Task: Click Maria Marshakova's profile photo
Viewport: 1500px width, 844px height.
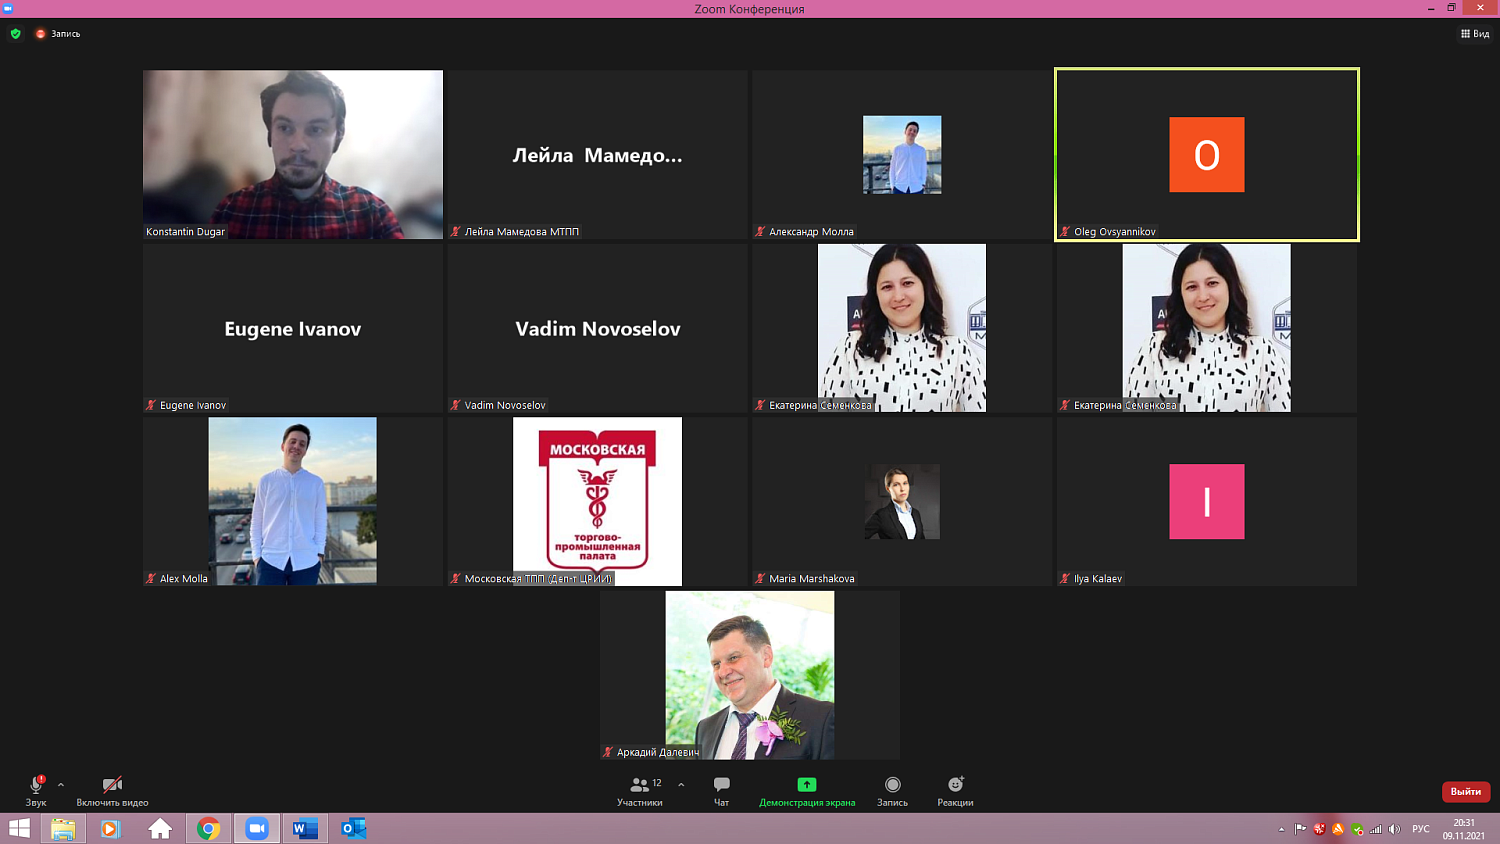Action: (902, 501)
